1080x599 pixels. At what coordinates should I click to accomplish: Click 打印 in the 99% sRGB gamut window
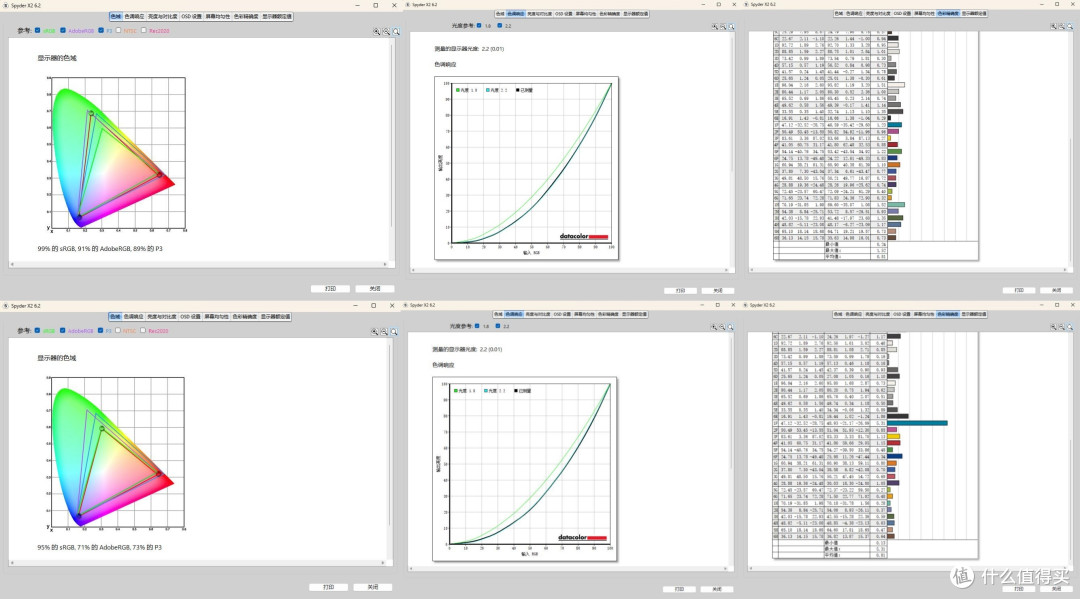[330, 288]
